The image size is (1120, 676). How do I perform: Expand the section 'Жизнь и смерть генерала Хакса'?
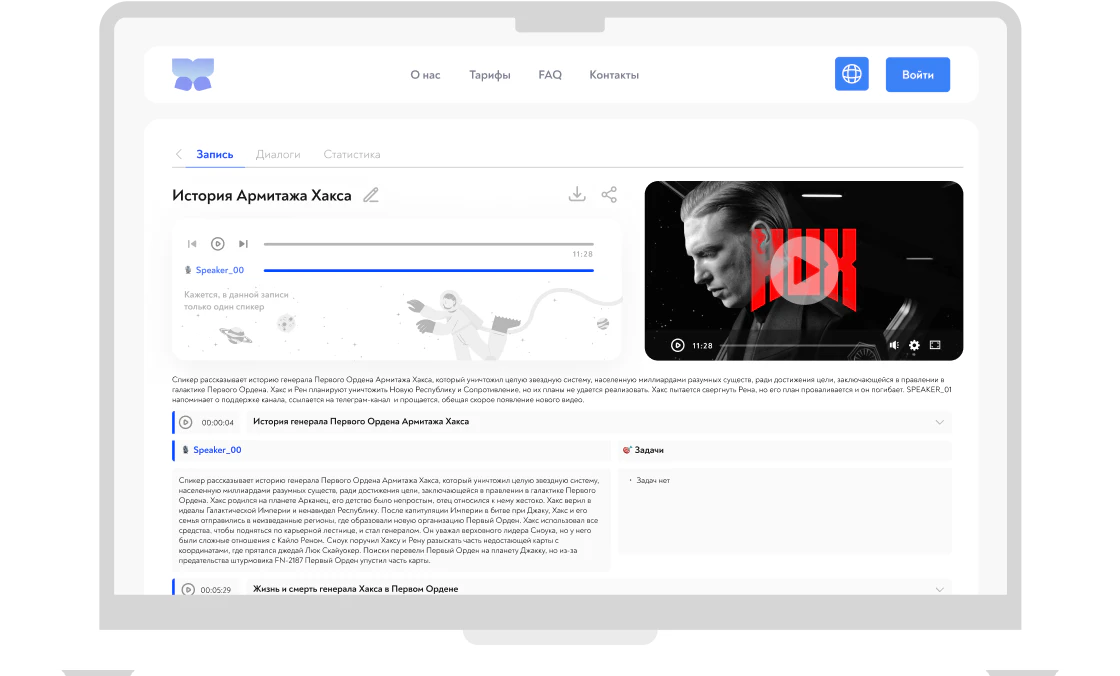(939, 589)
